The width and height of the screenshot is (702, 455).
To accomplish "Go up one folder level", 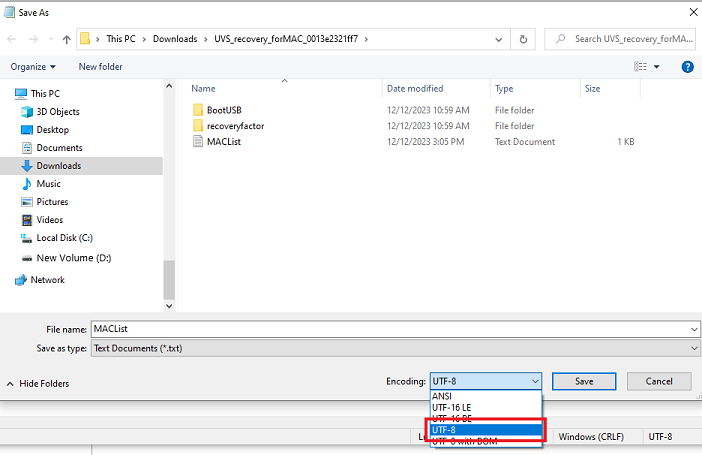I will pos(67,39).
